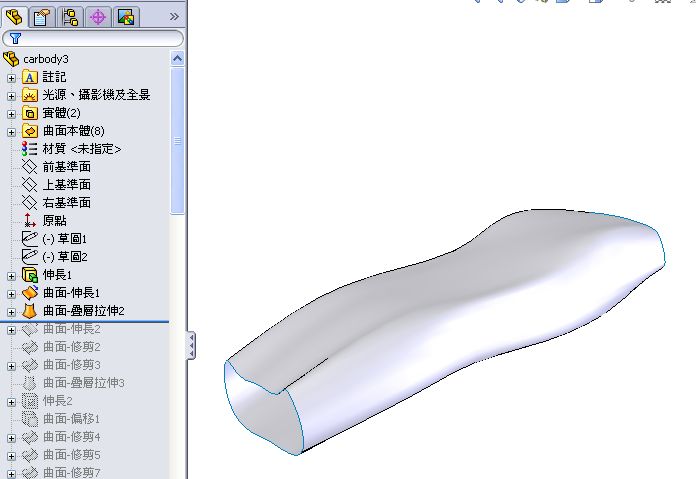Viewport: 696px width, 479px height.
Task: Select the 光源、攝影機及全景 label
Action: [x=96, y=95]
